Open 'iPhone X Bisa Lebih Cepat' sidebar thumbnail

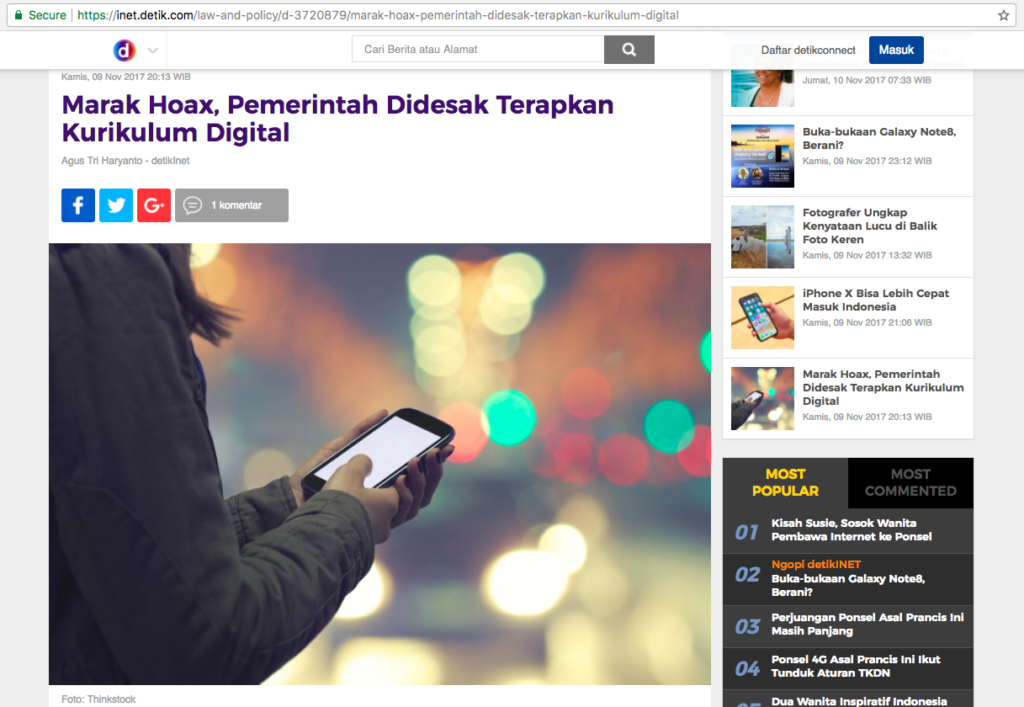tap(762, 318)
